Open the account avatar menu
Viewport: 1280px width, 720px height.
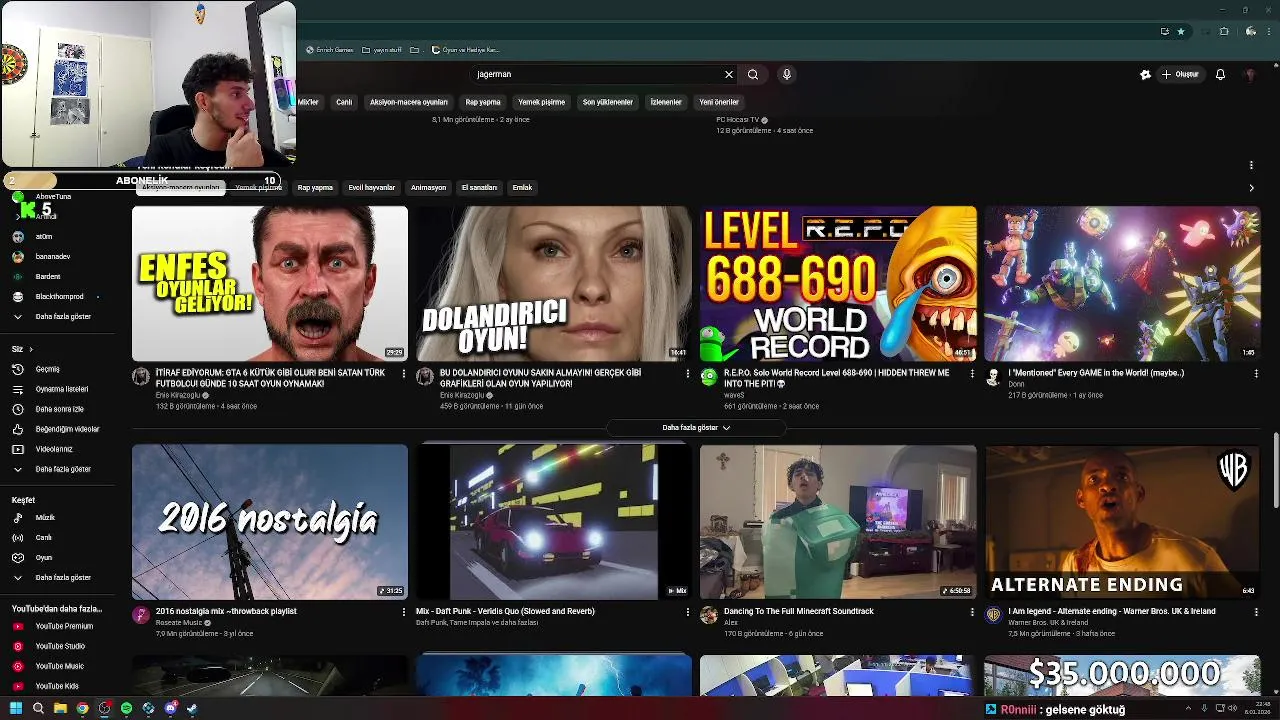pyautogui.click(x=1250, y=74)
